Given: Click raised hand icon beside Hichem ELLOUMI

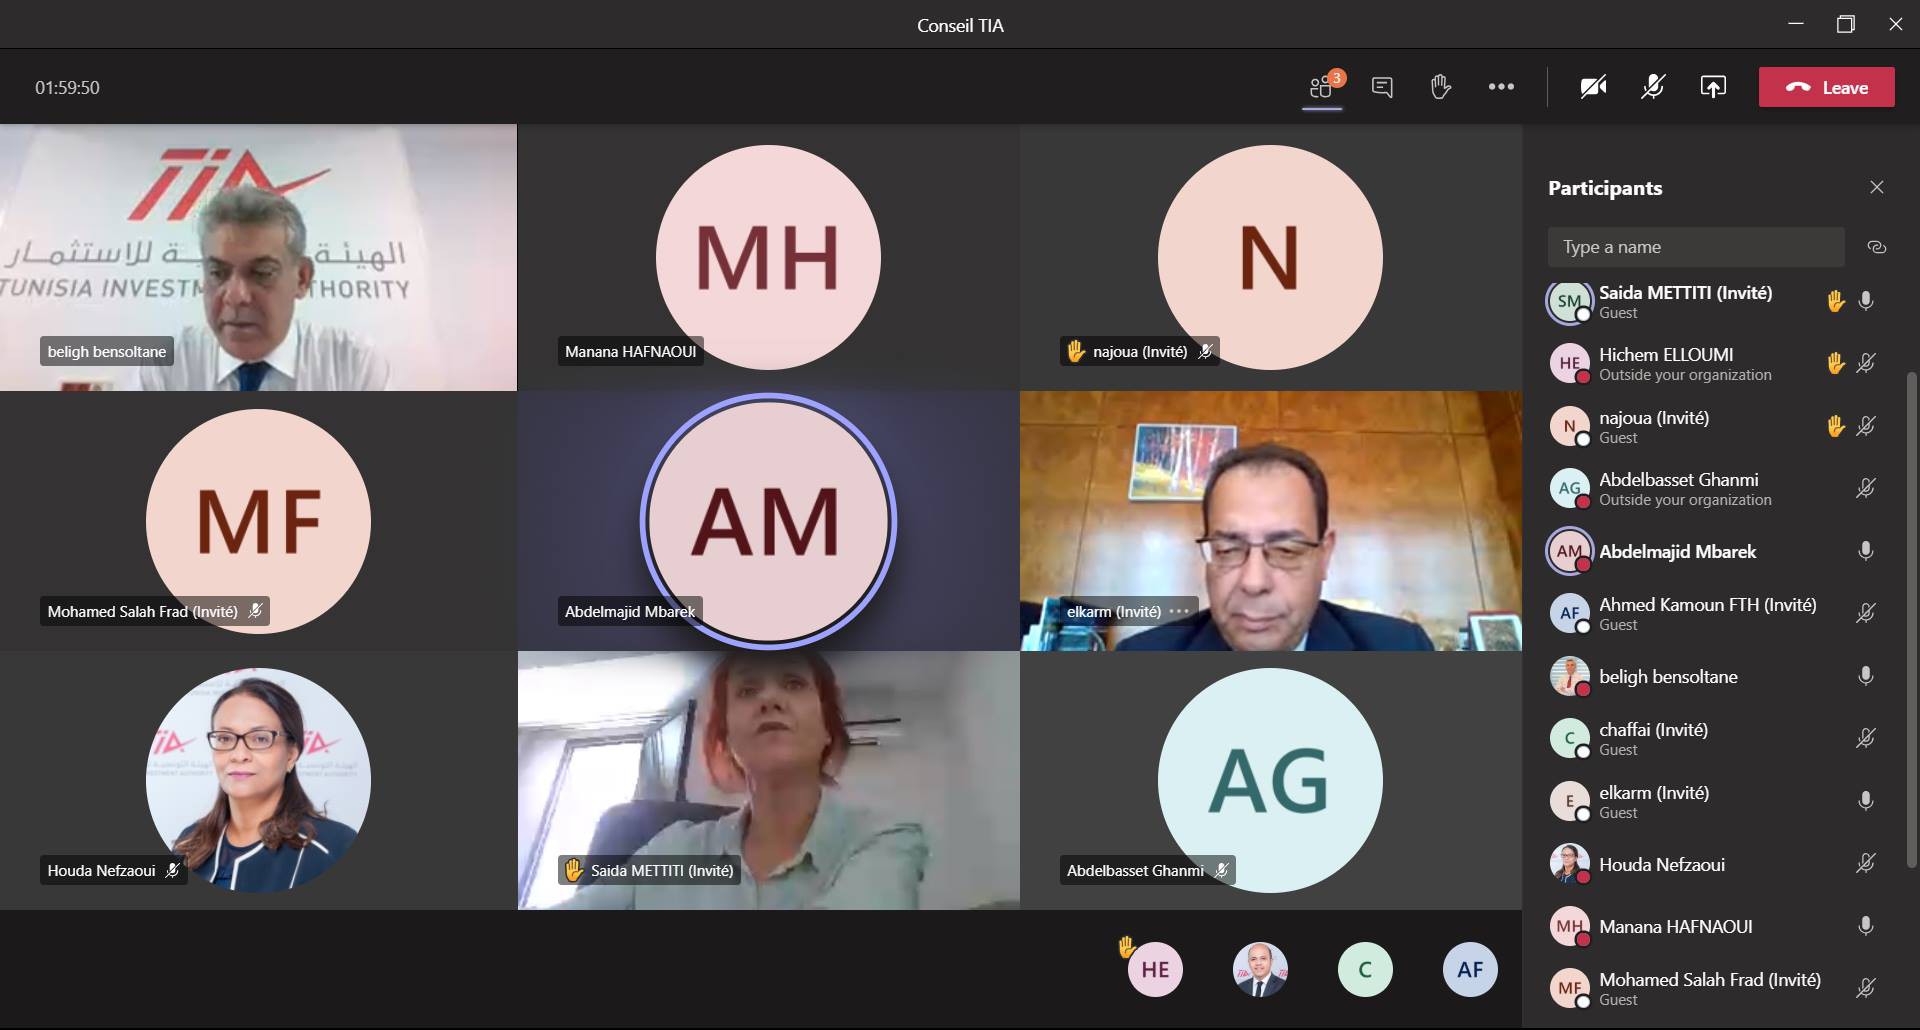Looking at the screenshot, I should pyautogui.click(x=1835, y=363).
